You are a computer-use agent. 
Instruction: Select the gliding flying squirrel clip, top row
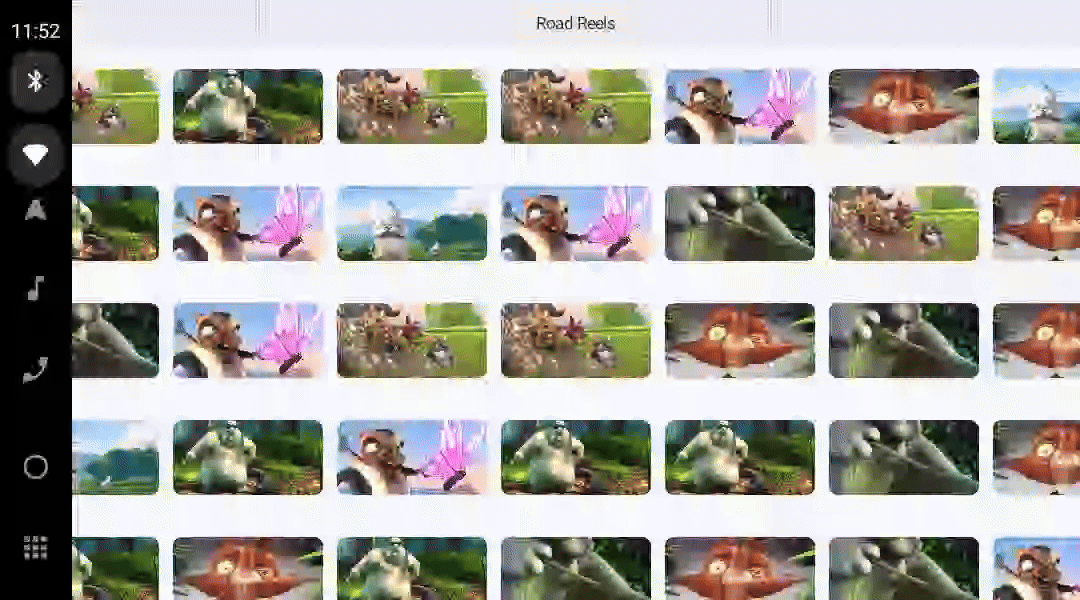pos(904,105)
